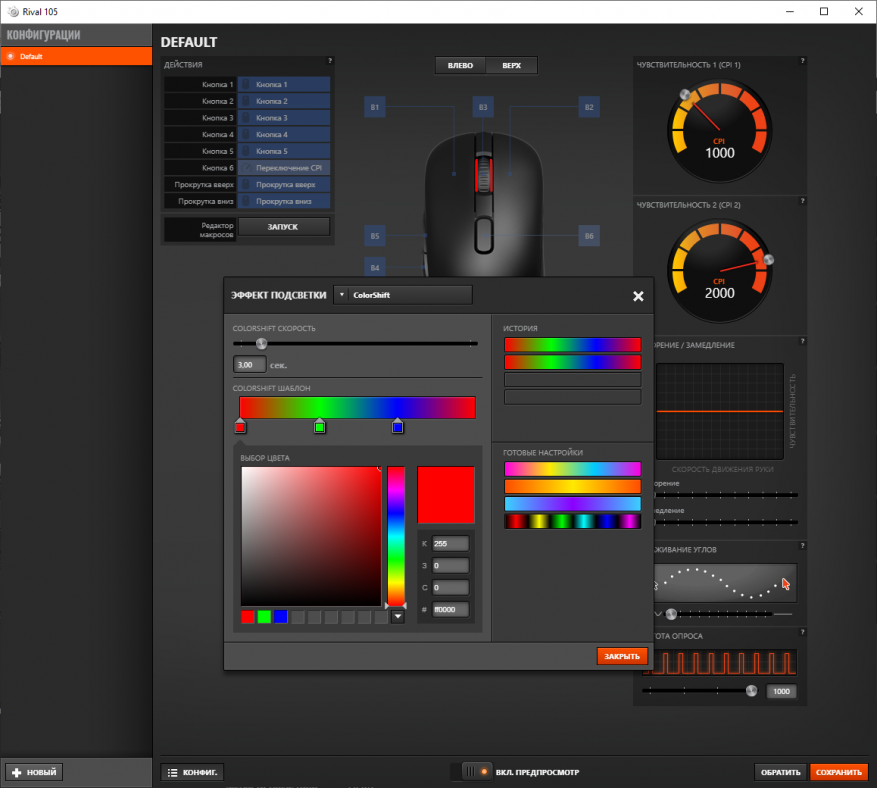Click the B3 mouse button label
The width and height of the screenshot is (877, 788).
(483, 107)
